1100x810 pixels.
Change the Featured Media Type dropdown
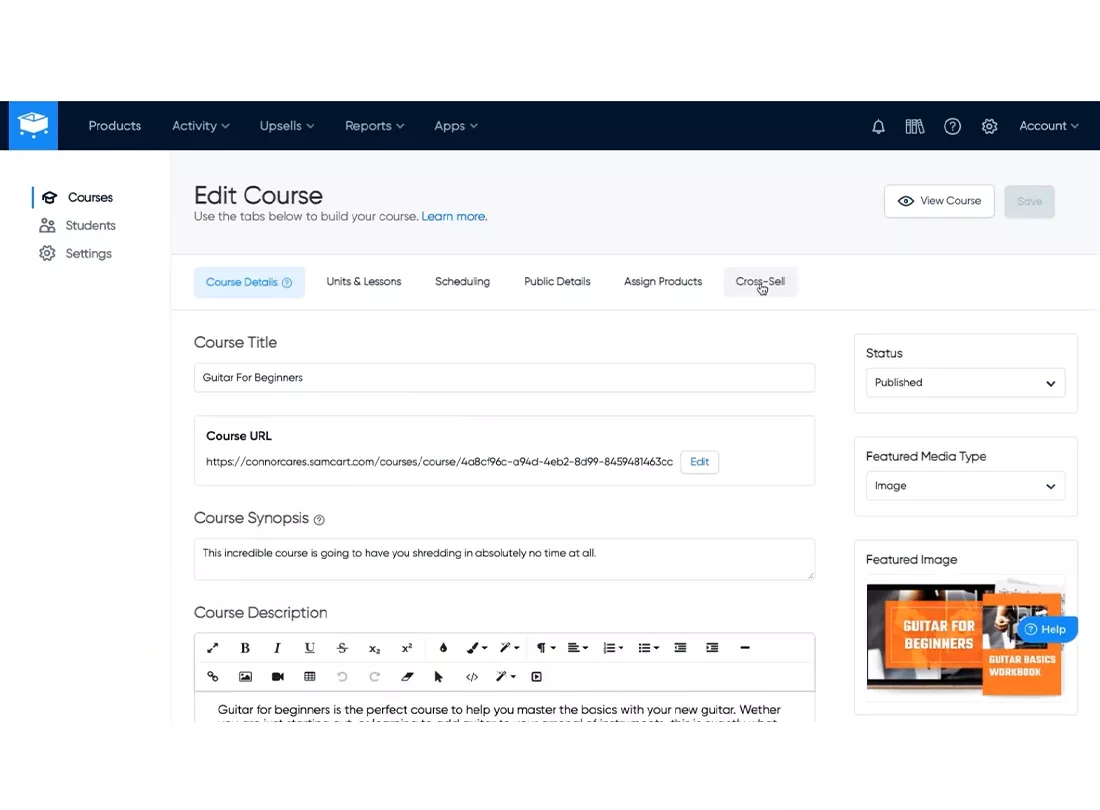click(964, 485)
